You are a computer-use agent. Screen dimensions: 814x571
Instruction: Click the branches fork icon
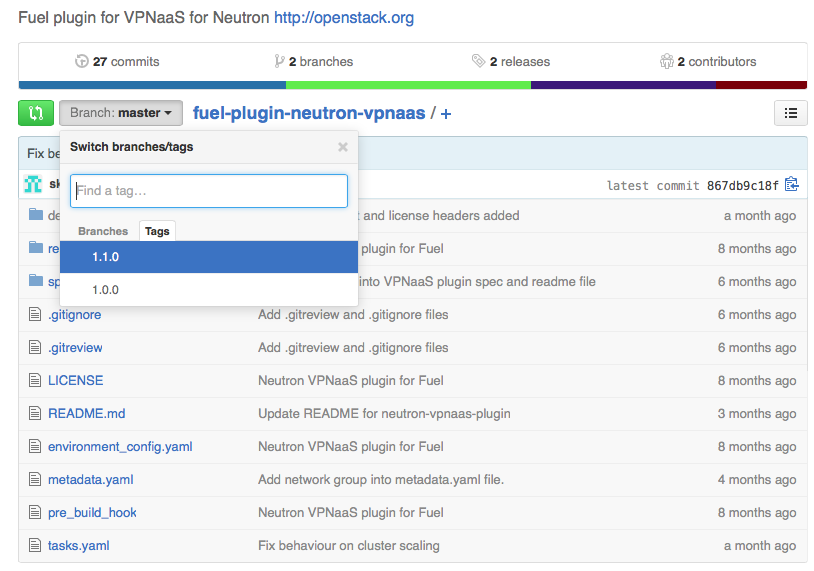tap(279, 61)
